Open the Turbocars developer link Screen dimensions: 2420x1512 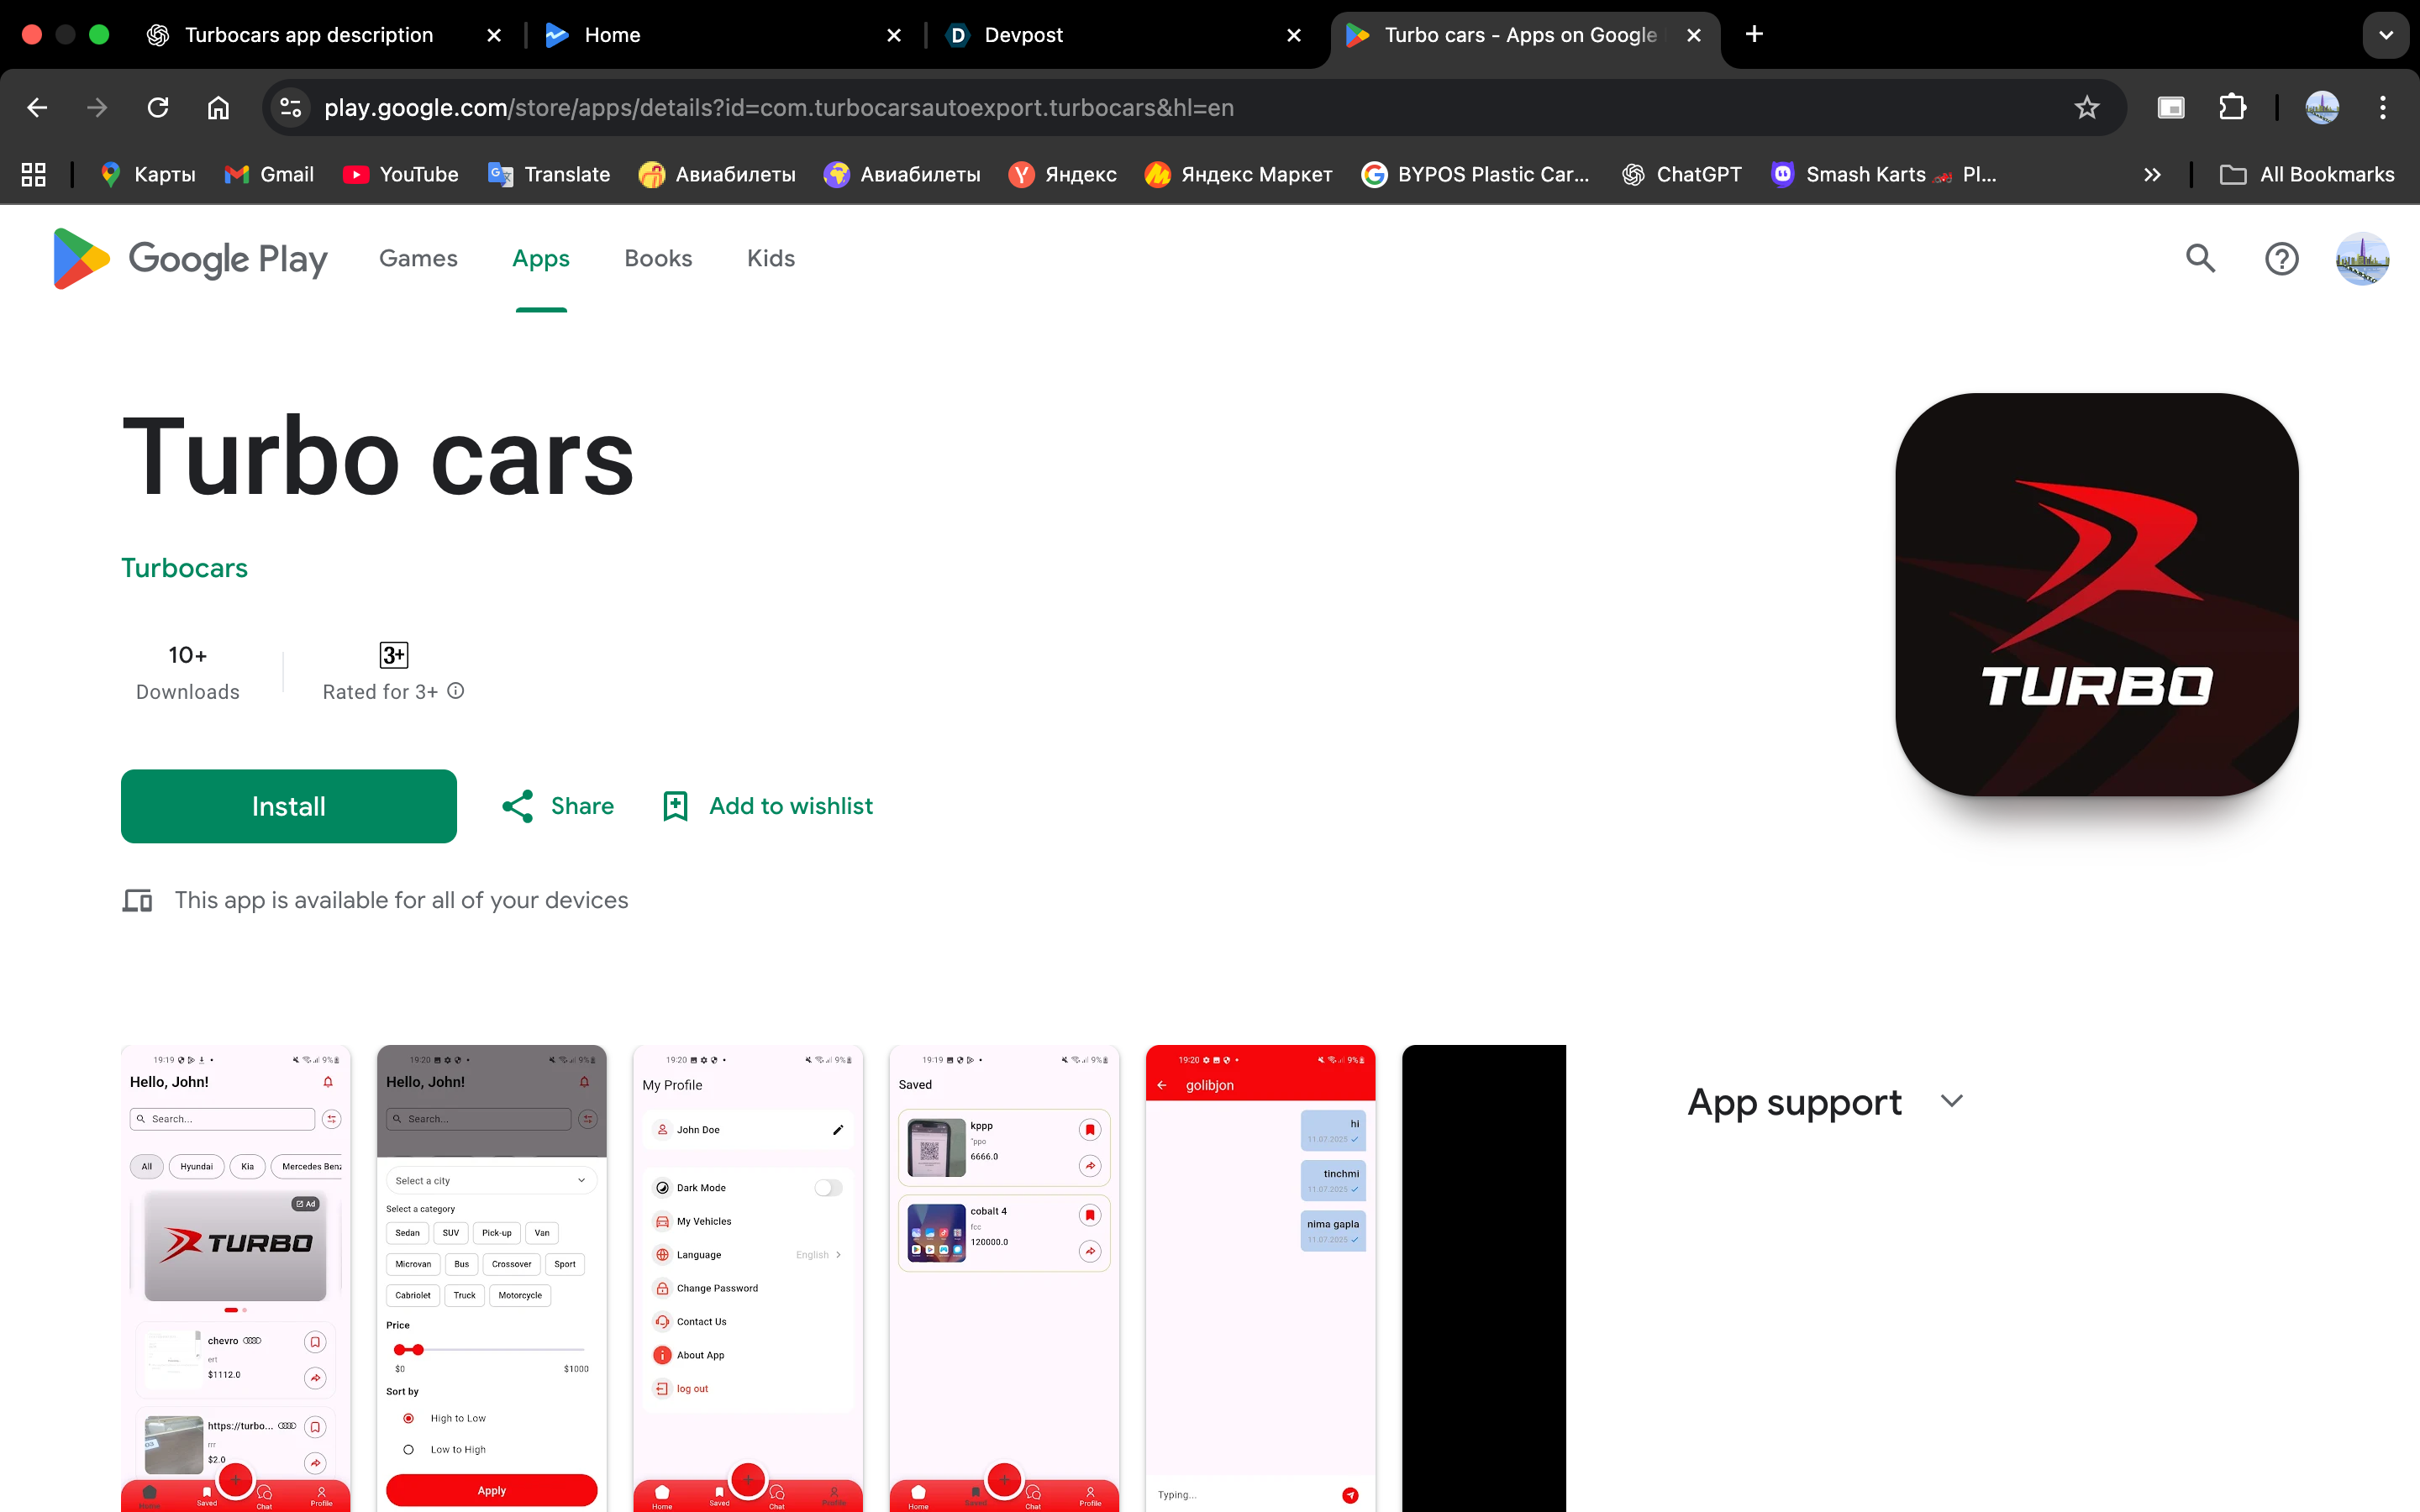184,568
